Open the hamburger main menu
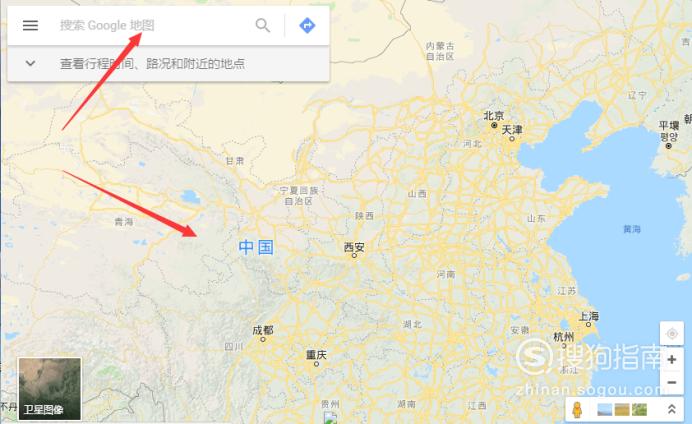Viewport: 692px width, 424px height. coord(30,26)
